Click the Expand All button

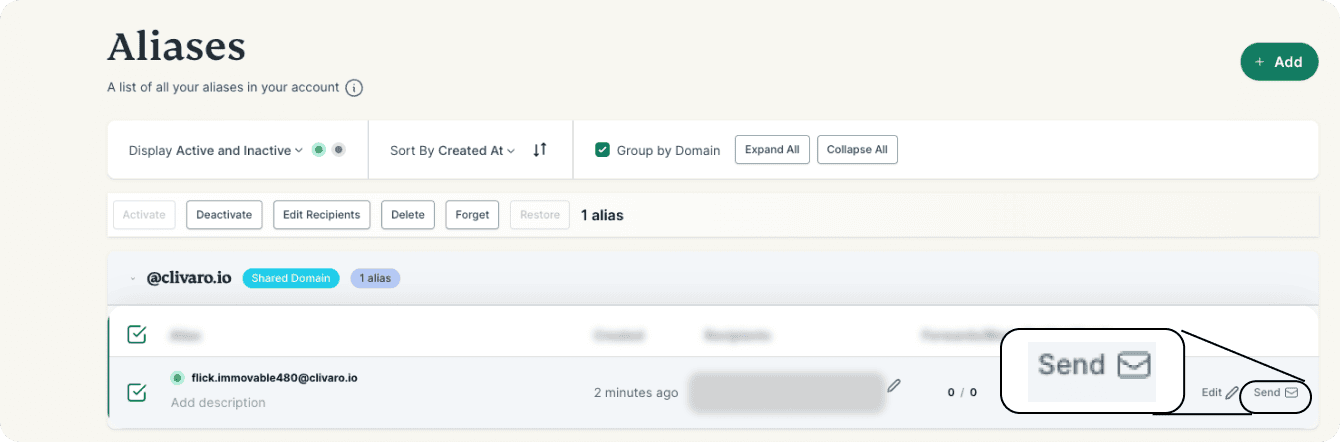772,150
